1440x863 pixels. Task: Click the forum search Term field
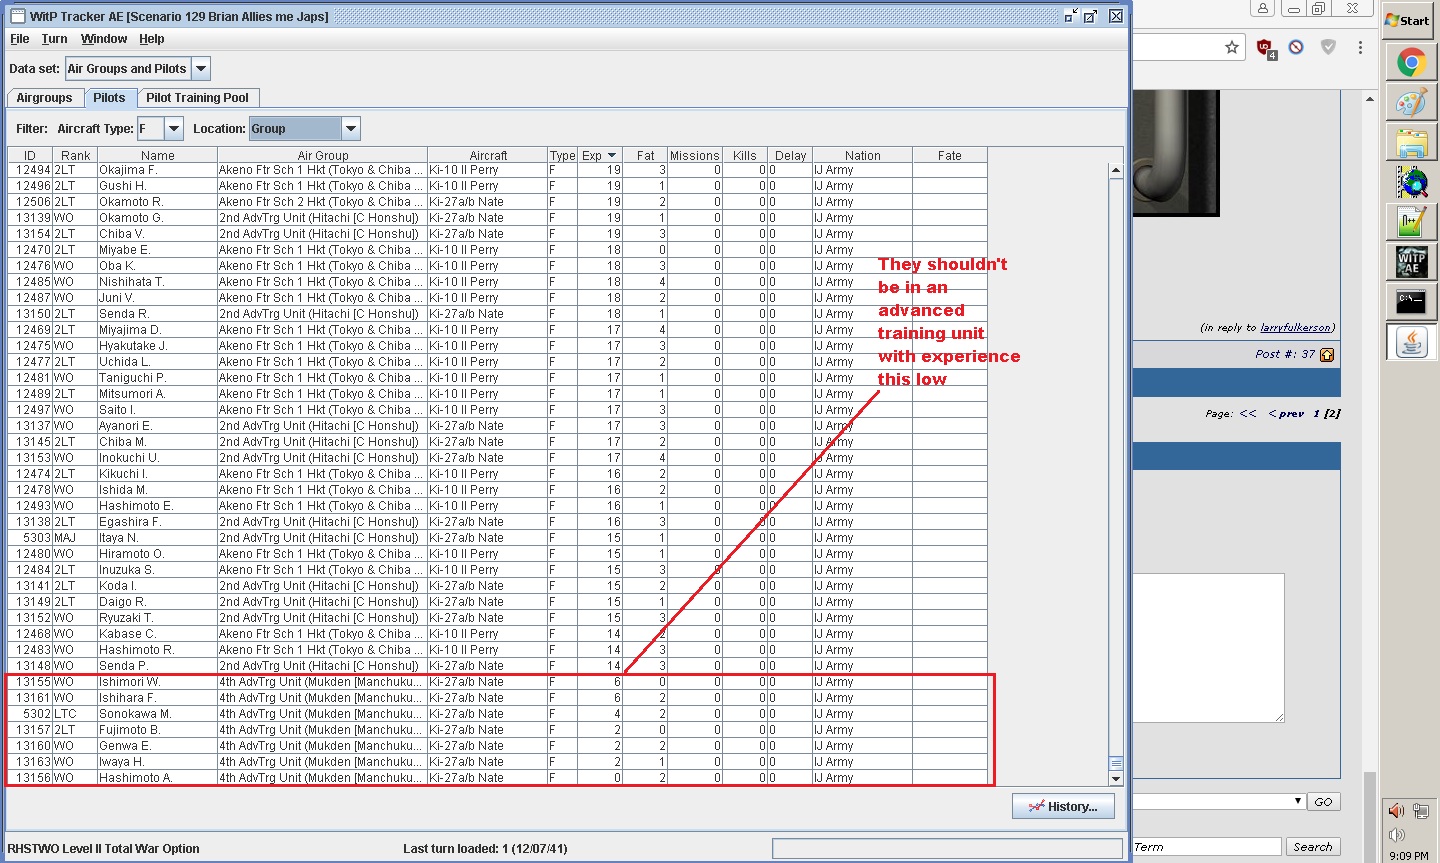pyautogui.click(x=1207, y=847)
